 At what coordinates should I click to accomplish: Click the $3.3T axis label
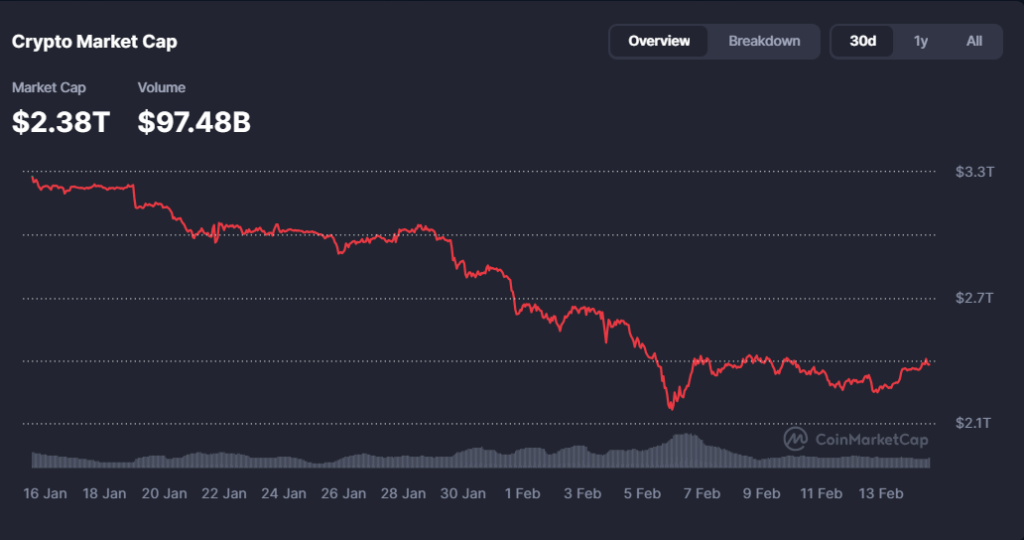point(973,172)
